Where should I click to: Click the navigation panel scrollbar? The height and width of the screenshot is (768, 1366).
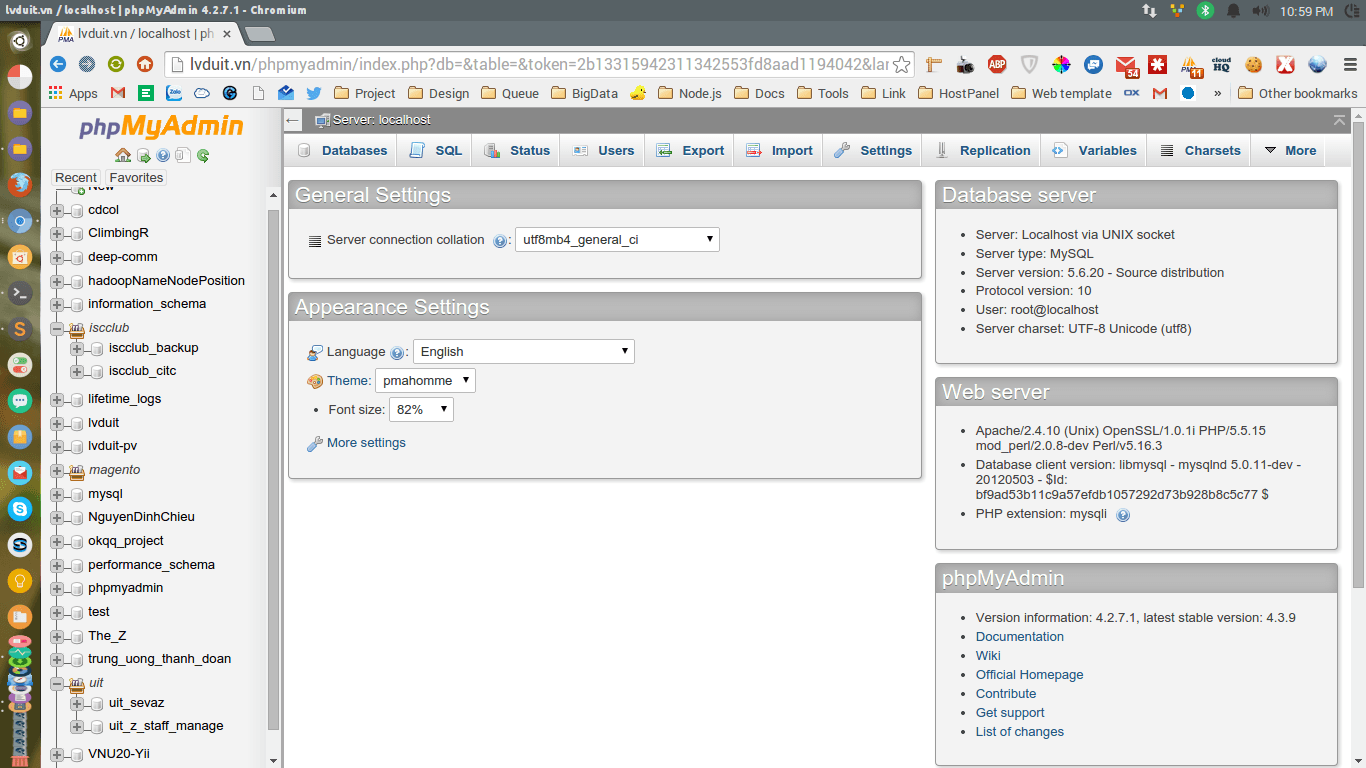point(272,400)
